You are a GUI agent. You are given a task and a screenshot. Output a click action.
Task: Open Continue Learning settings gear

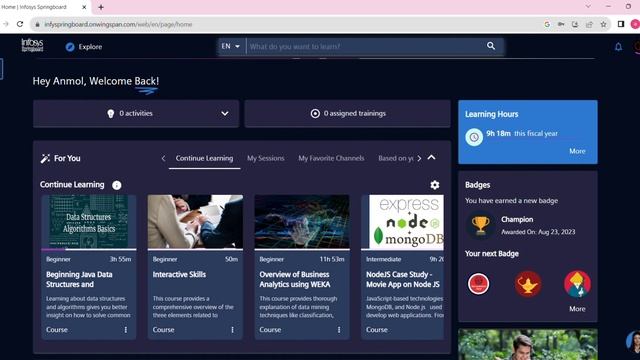tap(435, 185)
